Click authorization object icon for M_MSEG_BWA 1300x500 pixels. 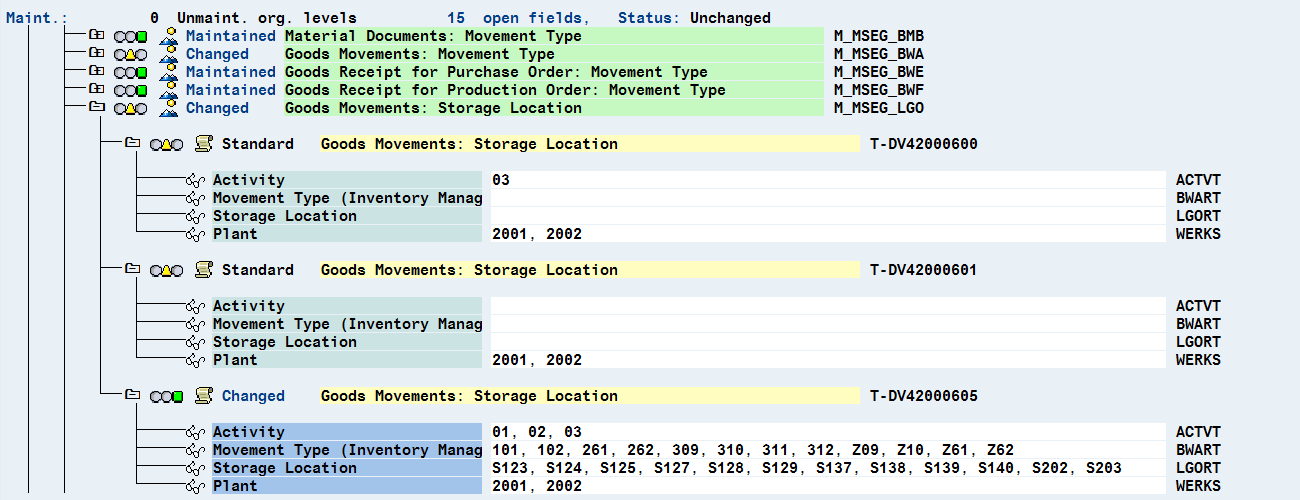click(x=169, y=54)
